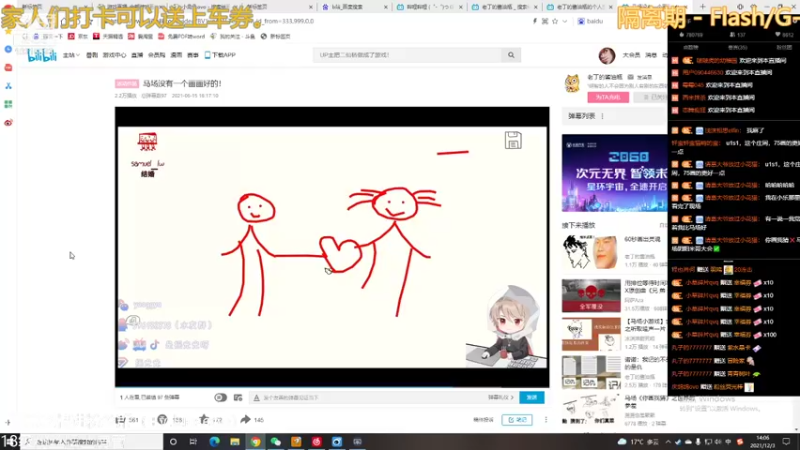
Task: Open the 60秒画出灵魂 recommended video thumbnail
Action: (590, 252)
